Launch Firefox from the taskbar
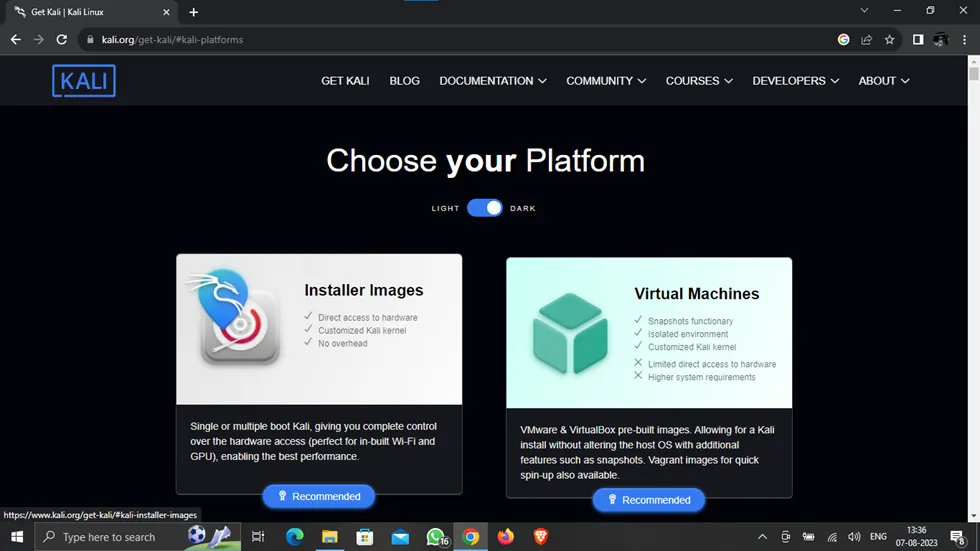 506,537
